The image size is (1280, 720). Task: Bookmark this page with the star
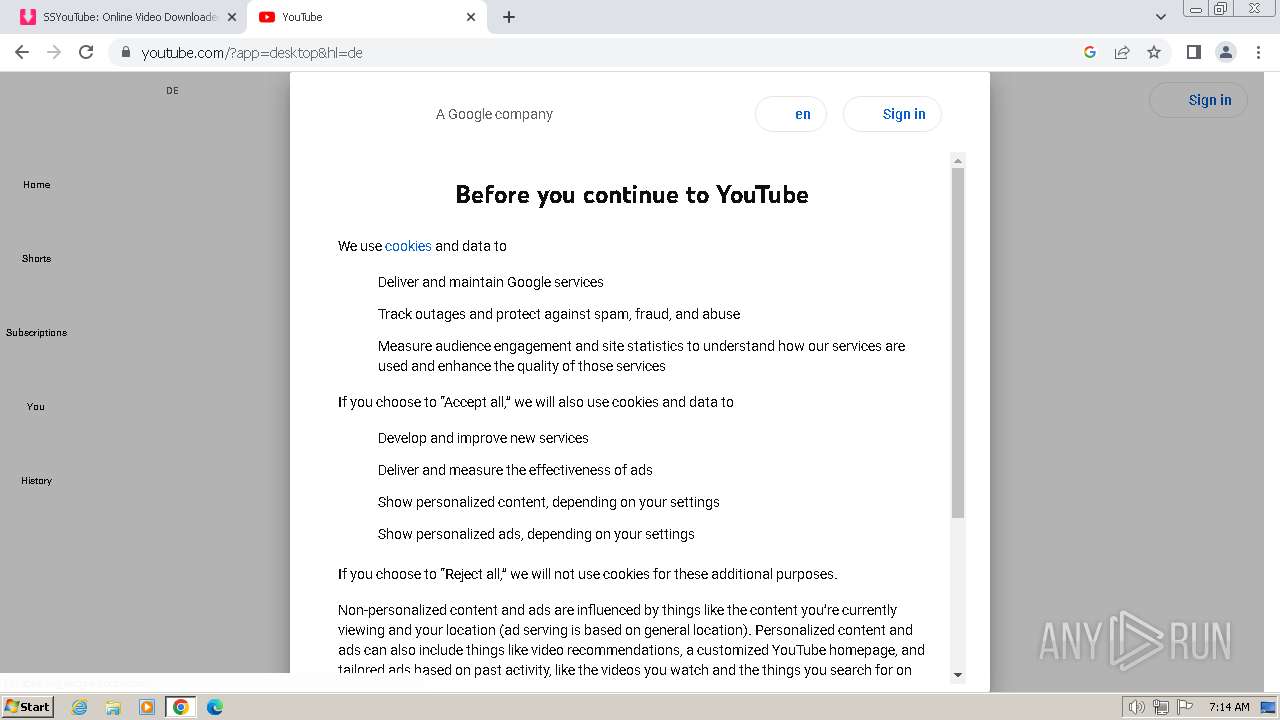(x=1154, y=52)
